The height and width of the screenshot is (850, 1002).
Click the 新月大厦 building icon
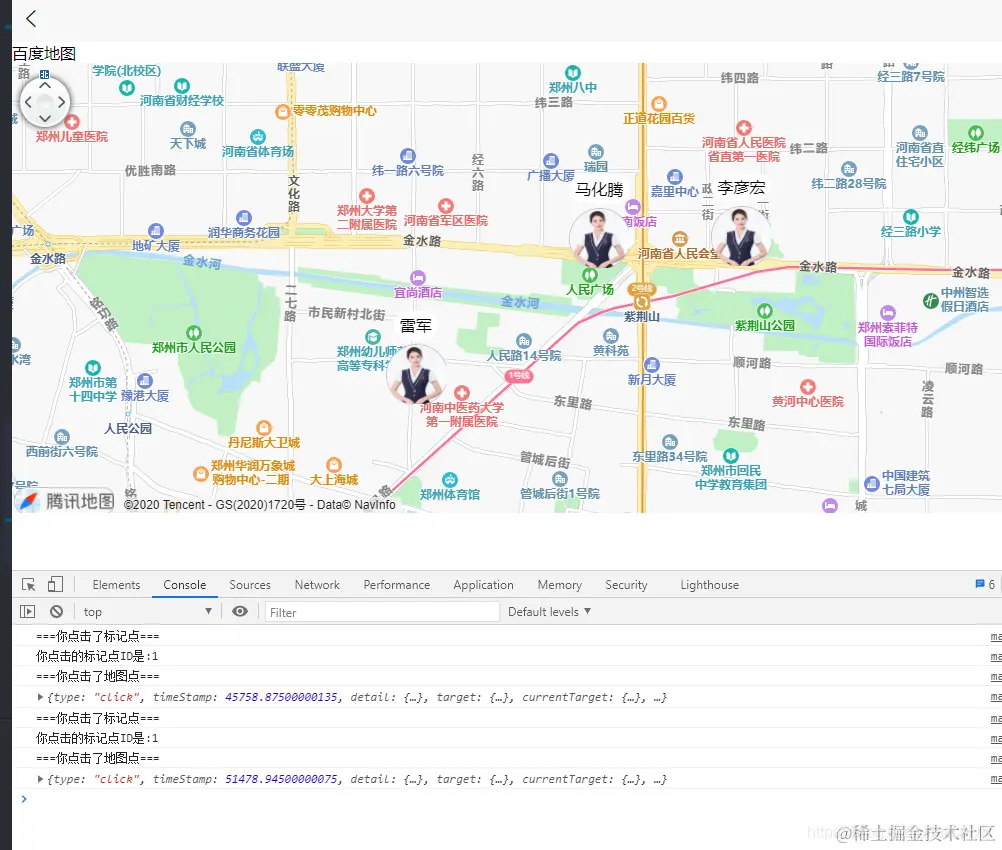pos(651,365)
